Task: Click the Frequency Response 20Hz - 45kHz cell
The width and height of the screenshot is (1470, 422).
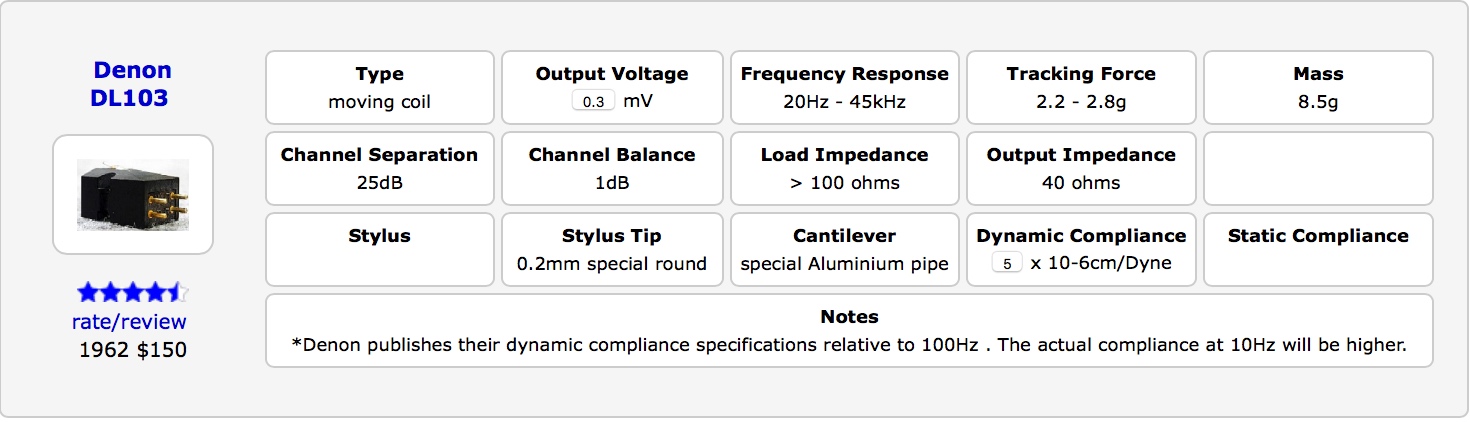Action: [844, 88]
